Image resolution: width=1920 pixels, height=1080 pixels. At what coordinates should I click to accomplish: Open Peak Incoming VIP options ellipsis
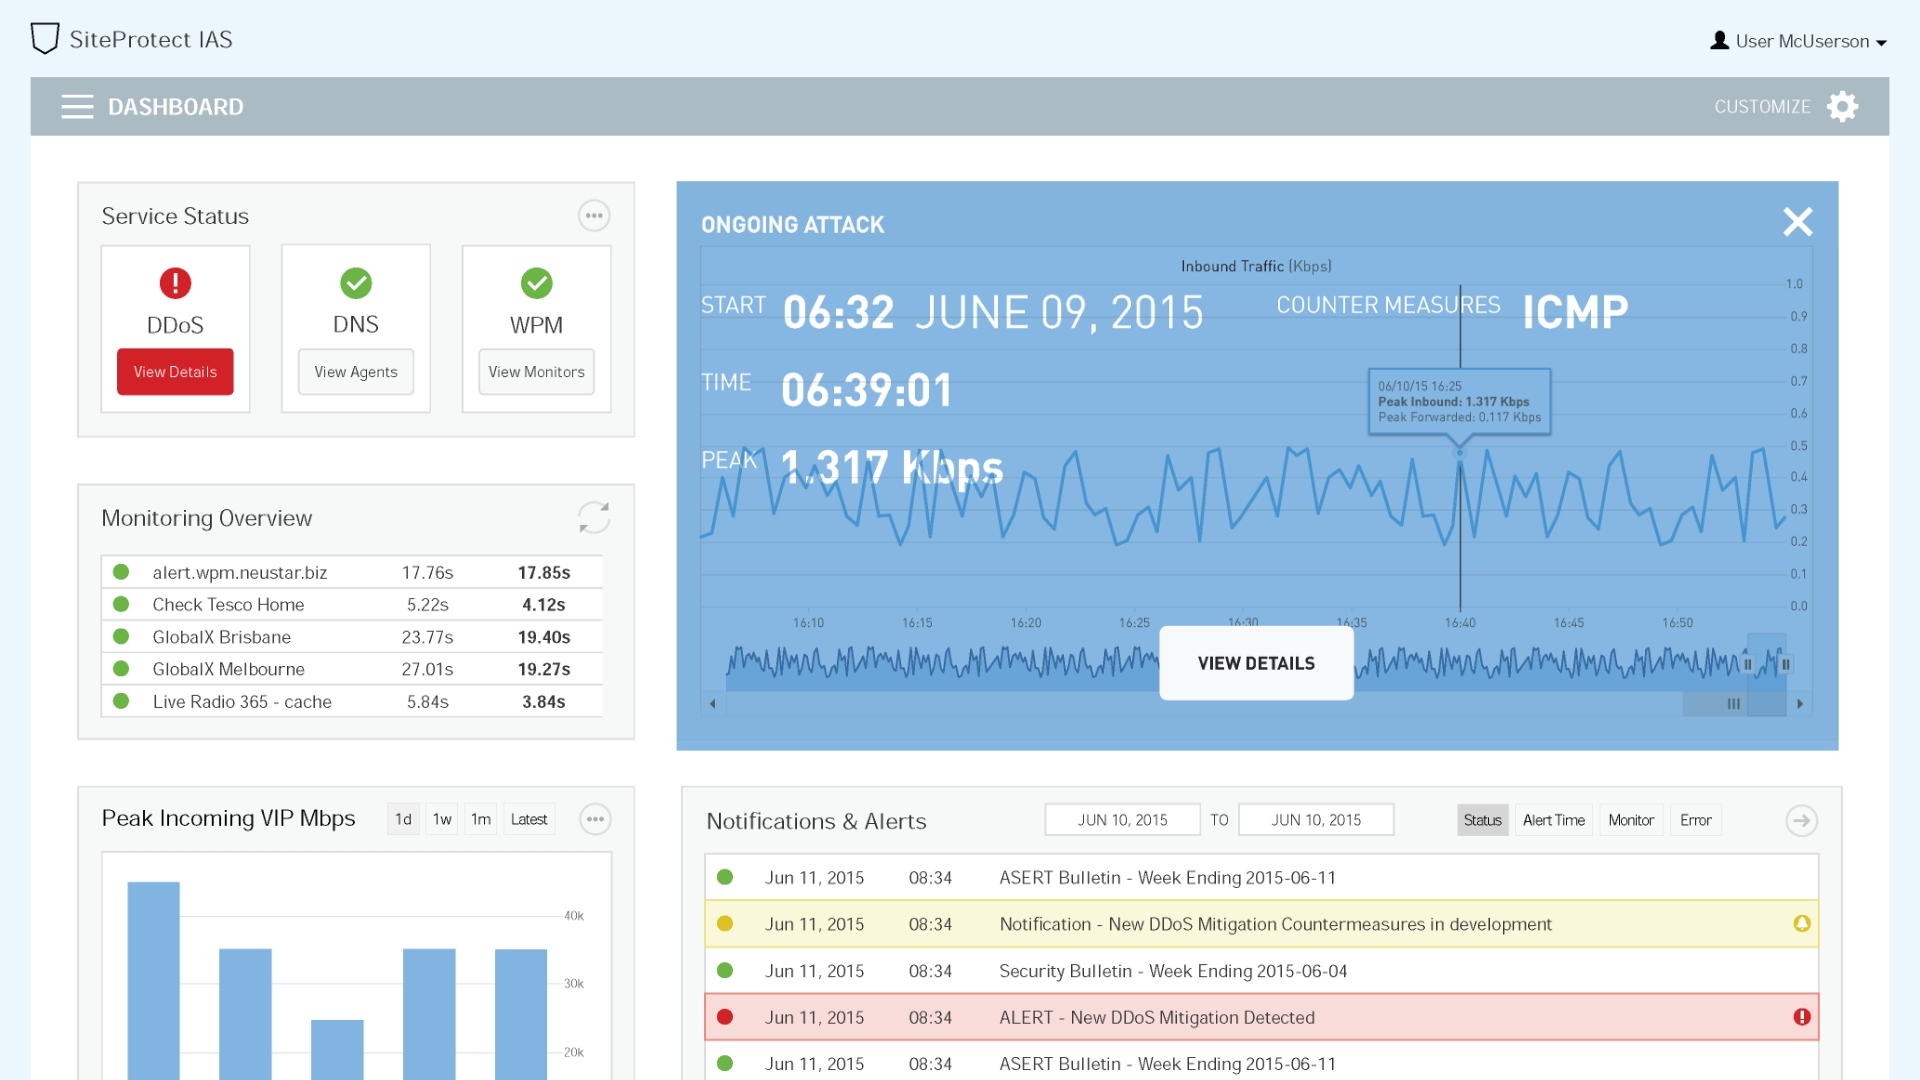(595, 820)
